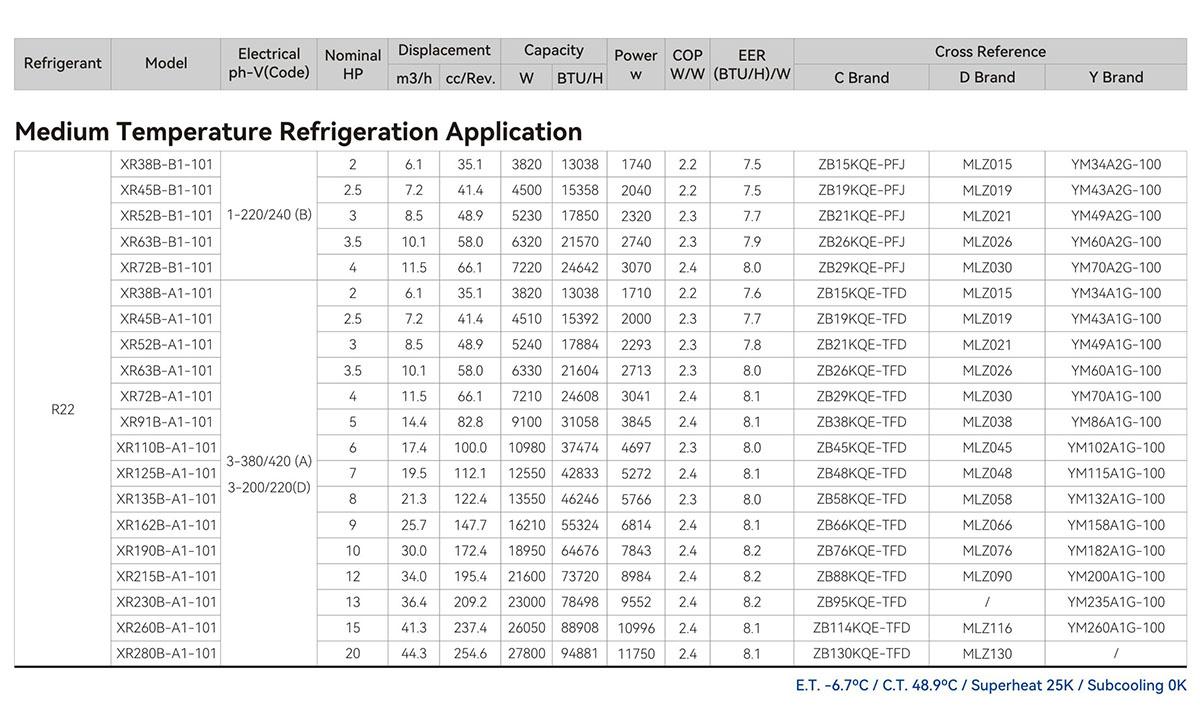
Task: Click model XR125B-A1-101
Action: tap(166, 473)
